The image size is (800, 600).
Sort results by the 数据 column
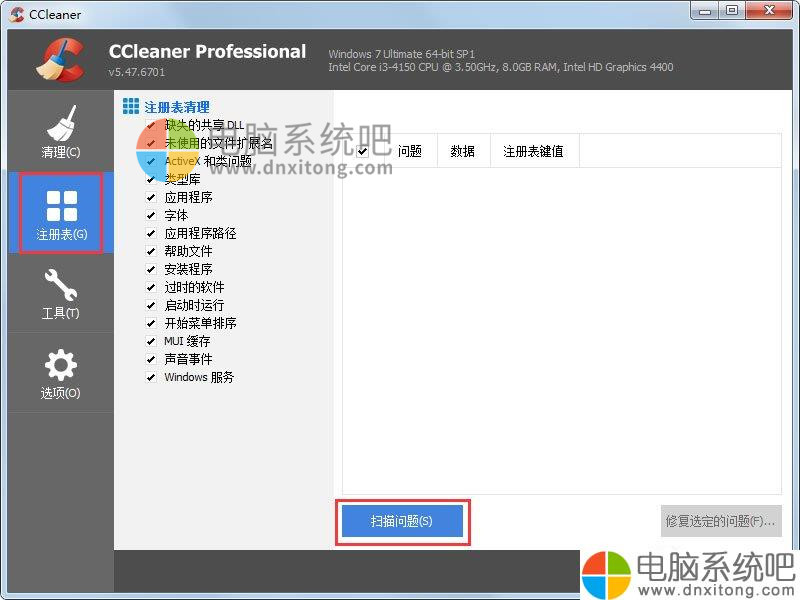coord(463,151)
